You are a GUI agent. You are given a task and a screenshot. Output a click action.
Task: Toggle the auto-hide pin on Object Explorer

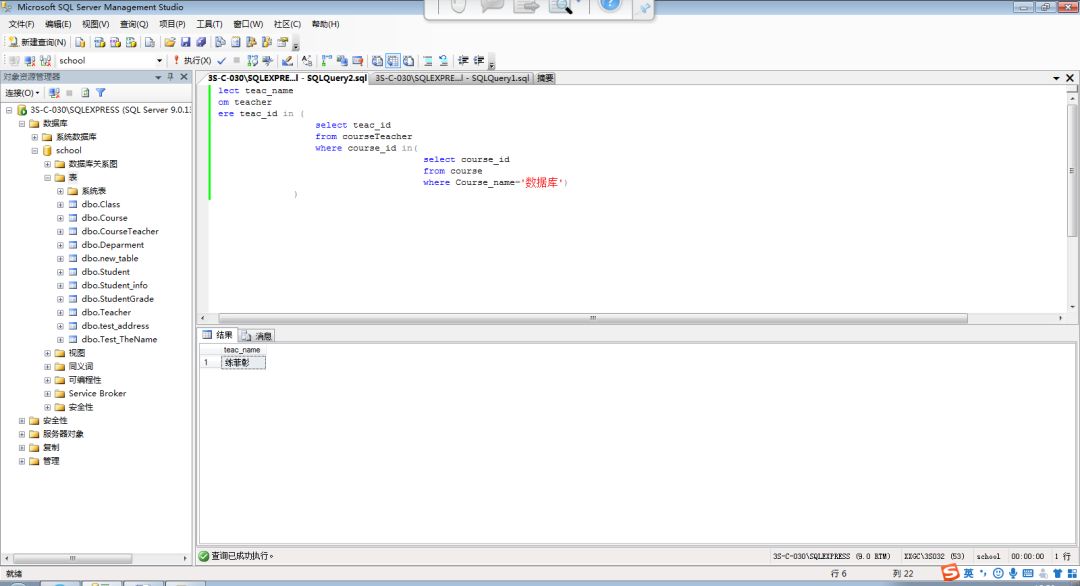(170, 77)
